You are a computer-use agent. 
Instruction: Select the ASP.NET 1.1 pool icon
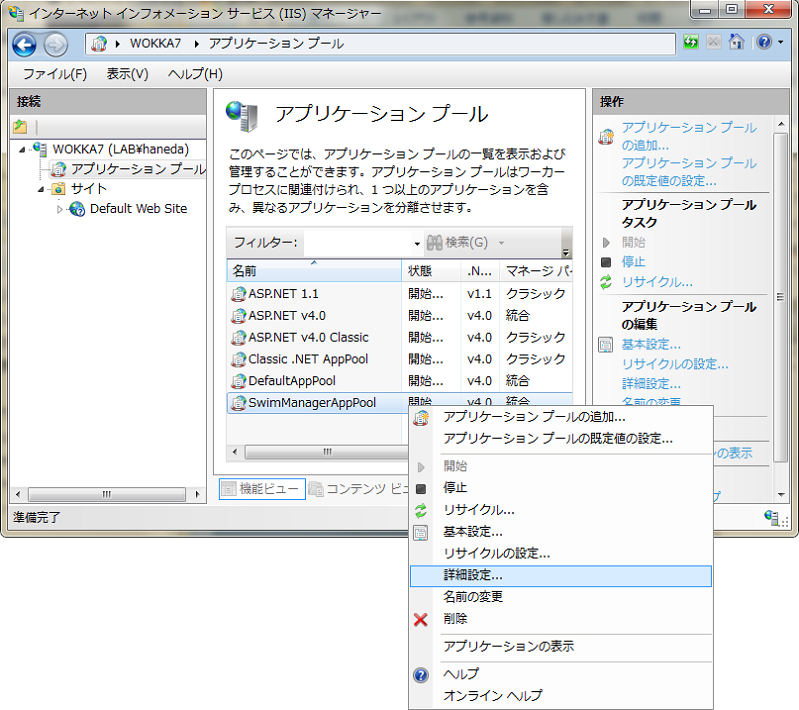(x=238, y=294)
